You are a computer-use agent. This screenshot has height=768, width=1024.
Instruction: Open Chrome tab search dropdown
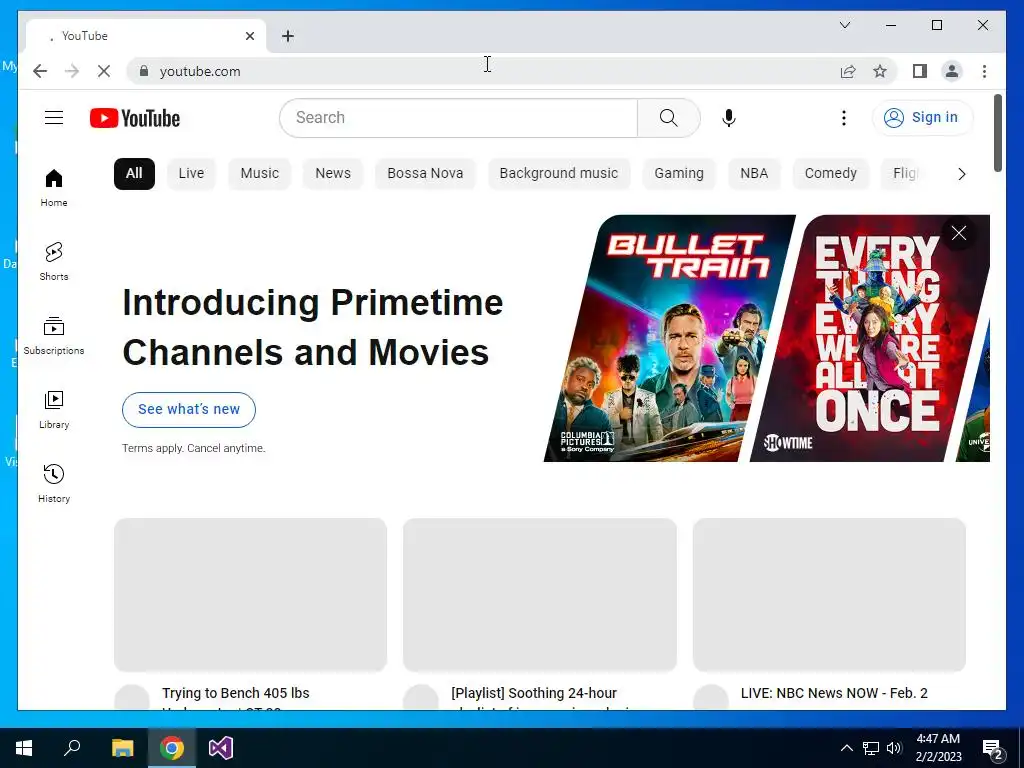pos(845,25)
